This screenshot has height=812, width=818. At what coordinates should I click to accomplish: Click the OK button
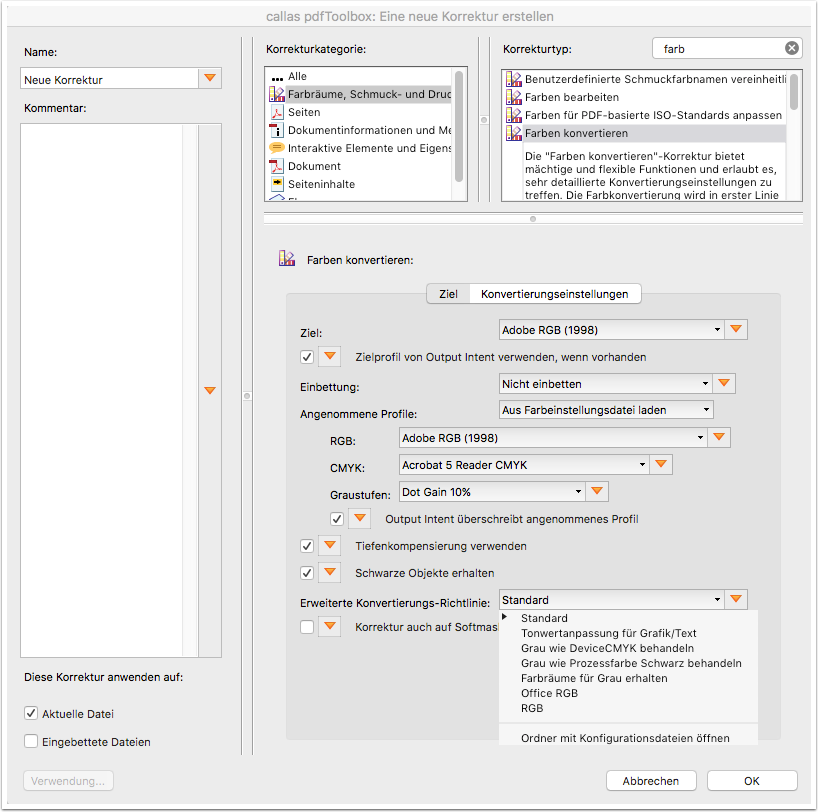pyautogui.click(x=752, y=781)
